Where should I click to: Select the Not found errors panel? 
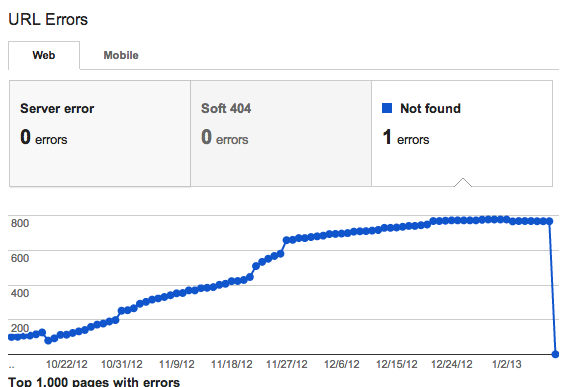click(x=462, y=133)
